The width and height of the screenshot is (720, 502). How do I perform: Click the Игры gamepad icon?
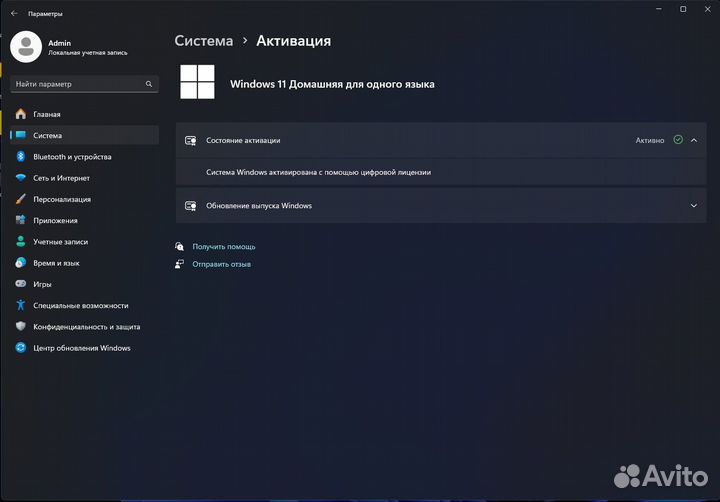20,284
